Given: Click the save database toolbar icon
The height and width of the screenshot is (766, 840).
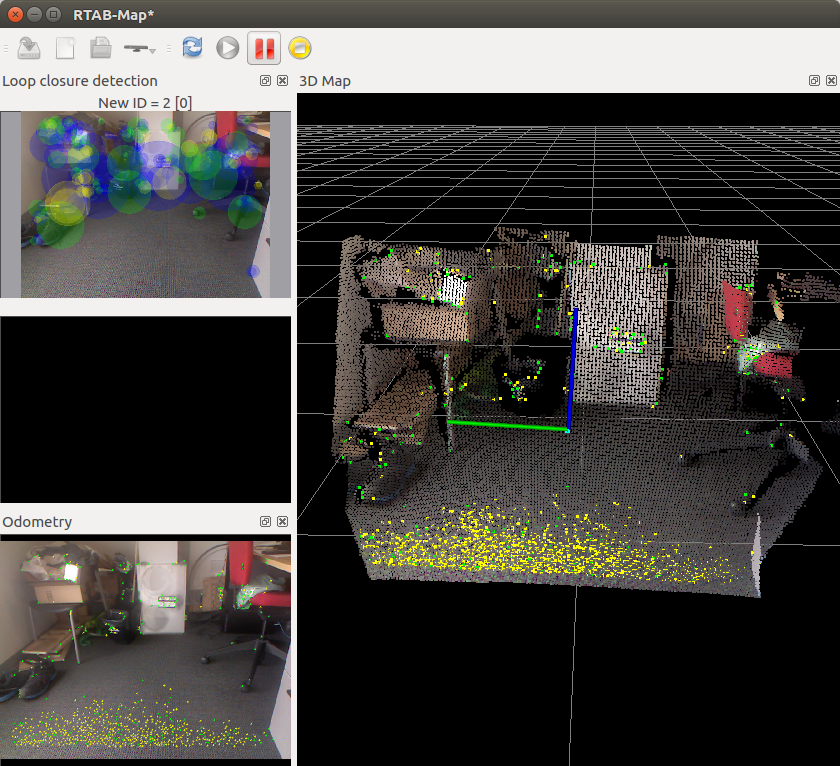Looking at the screenshot, I should [29, 47].
